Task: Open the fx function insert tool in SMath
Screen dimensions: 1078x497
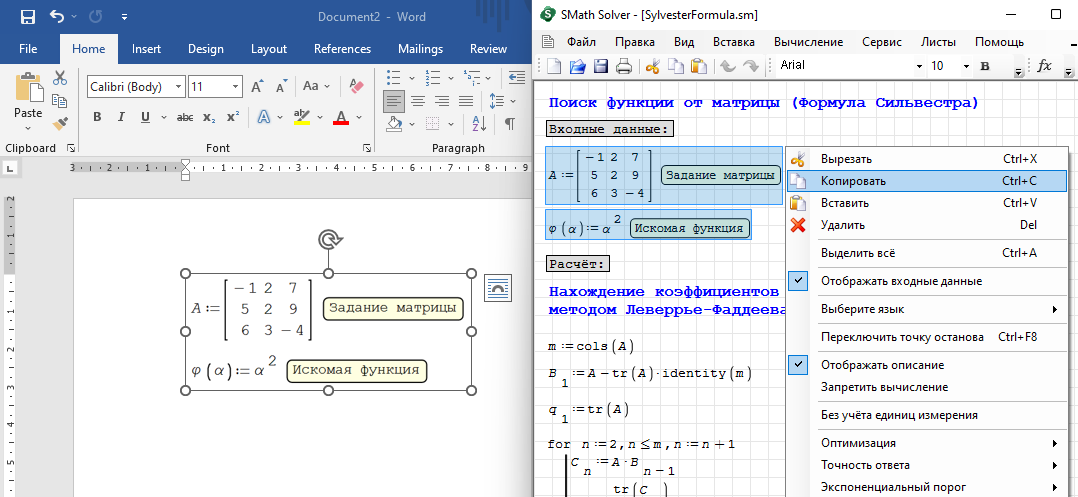Action: pyautogui.click(x=1045, y=66)
